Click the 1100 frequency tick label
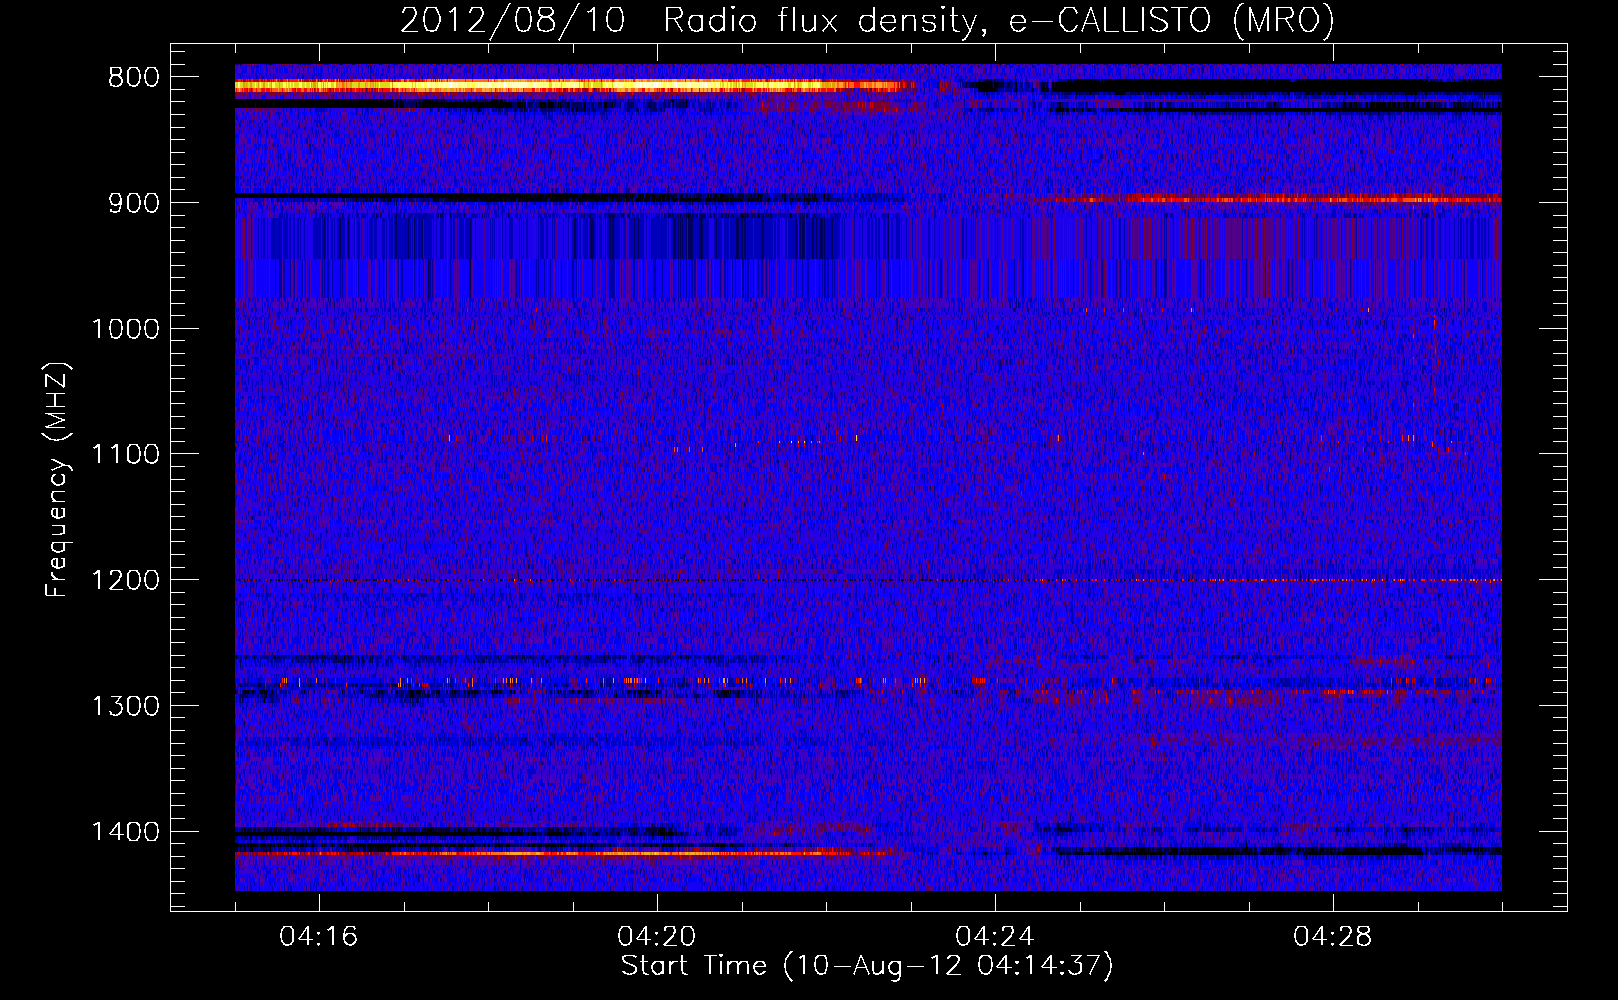This screenshot has height=1000, width=1618. click(x=125, y=455)
